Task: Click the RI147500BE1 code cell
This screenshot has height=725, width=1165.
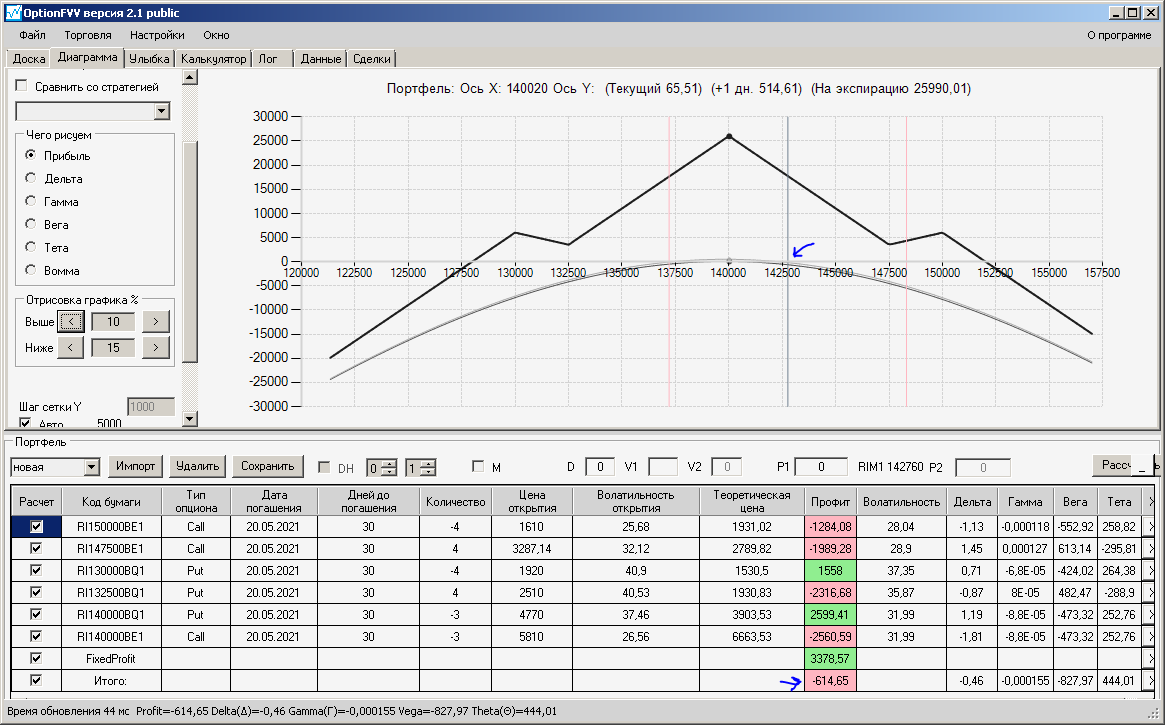Action: [111, 549]
